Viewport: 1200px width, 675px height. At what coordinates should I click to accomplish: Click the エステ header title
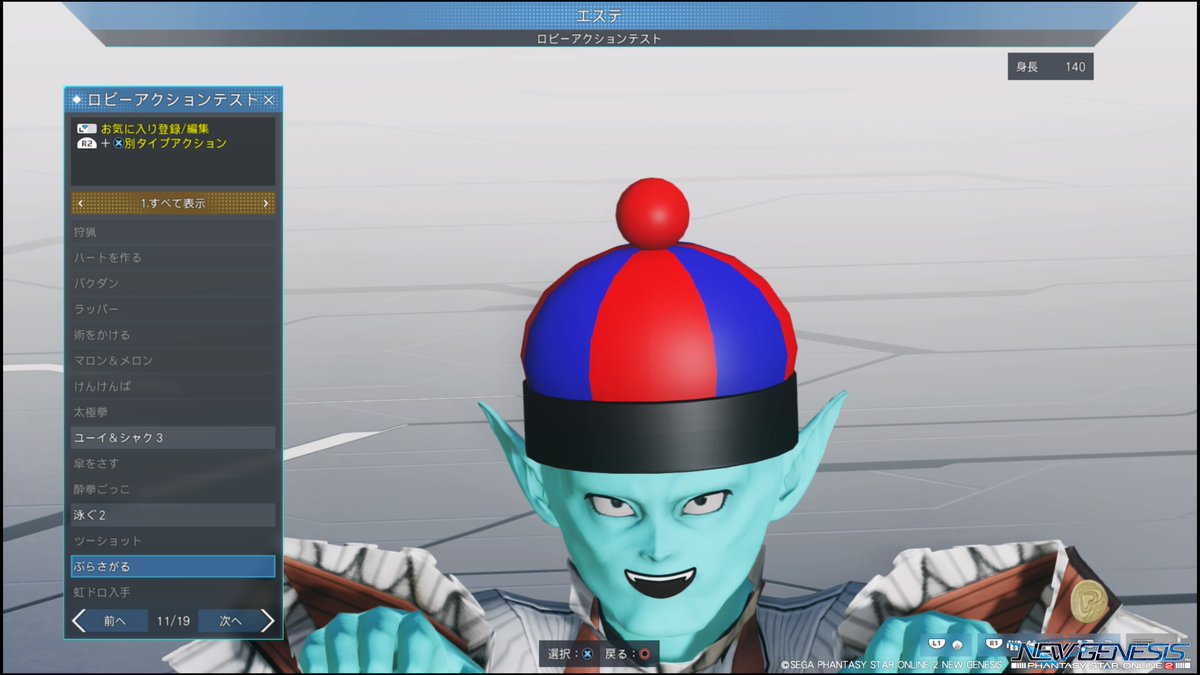click(x=600, y=15)
